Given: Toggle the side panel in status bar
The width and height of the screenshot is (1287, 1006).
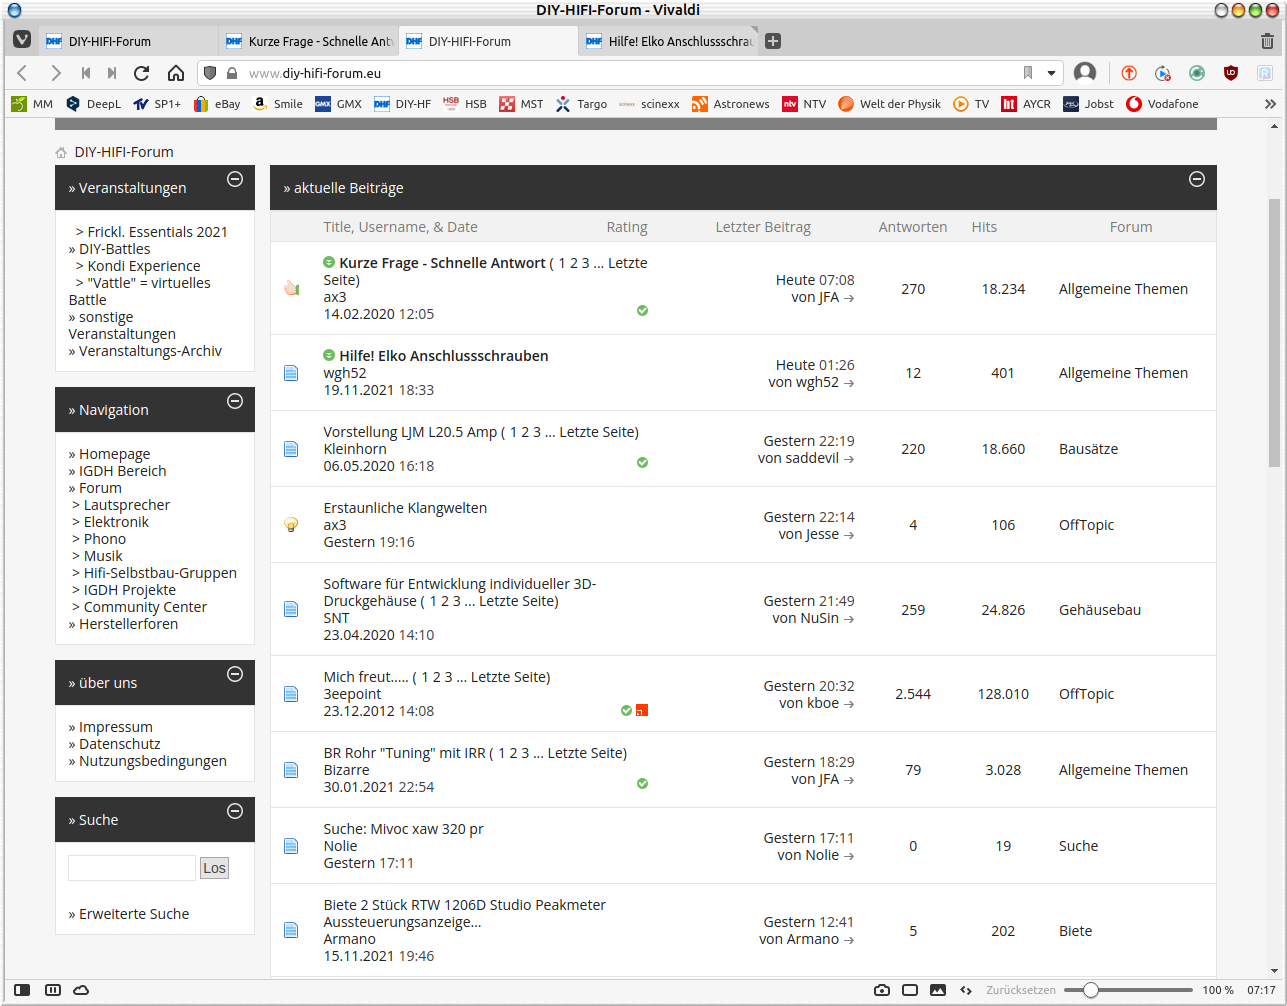Looking at the screenshot, I should (22, 990).
